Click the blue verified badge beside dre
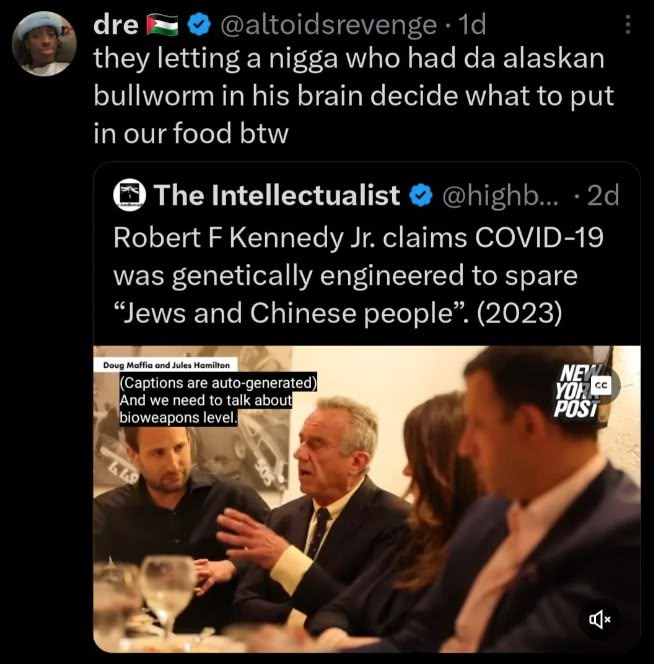This screenshot has height=664, width=654. 199,25
